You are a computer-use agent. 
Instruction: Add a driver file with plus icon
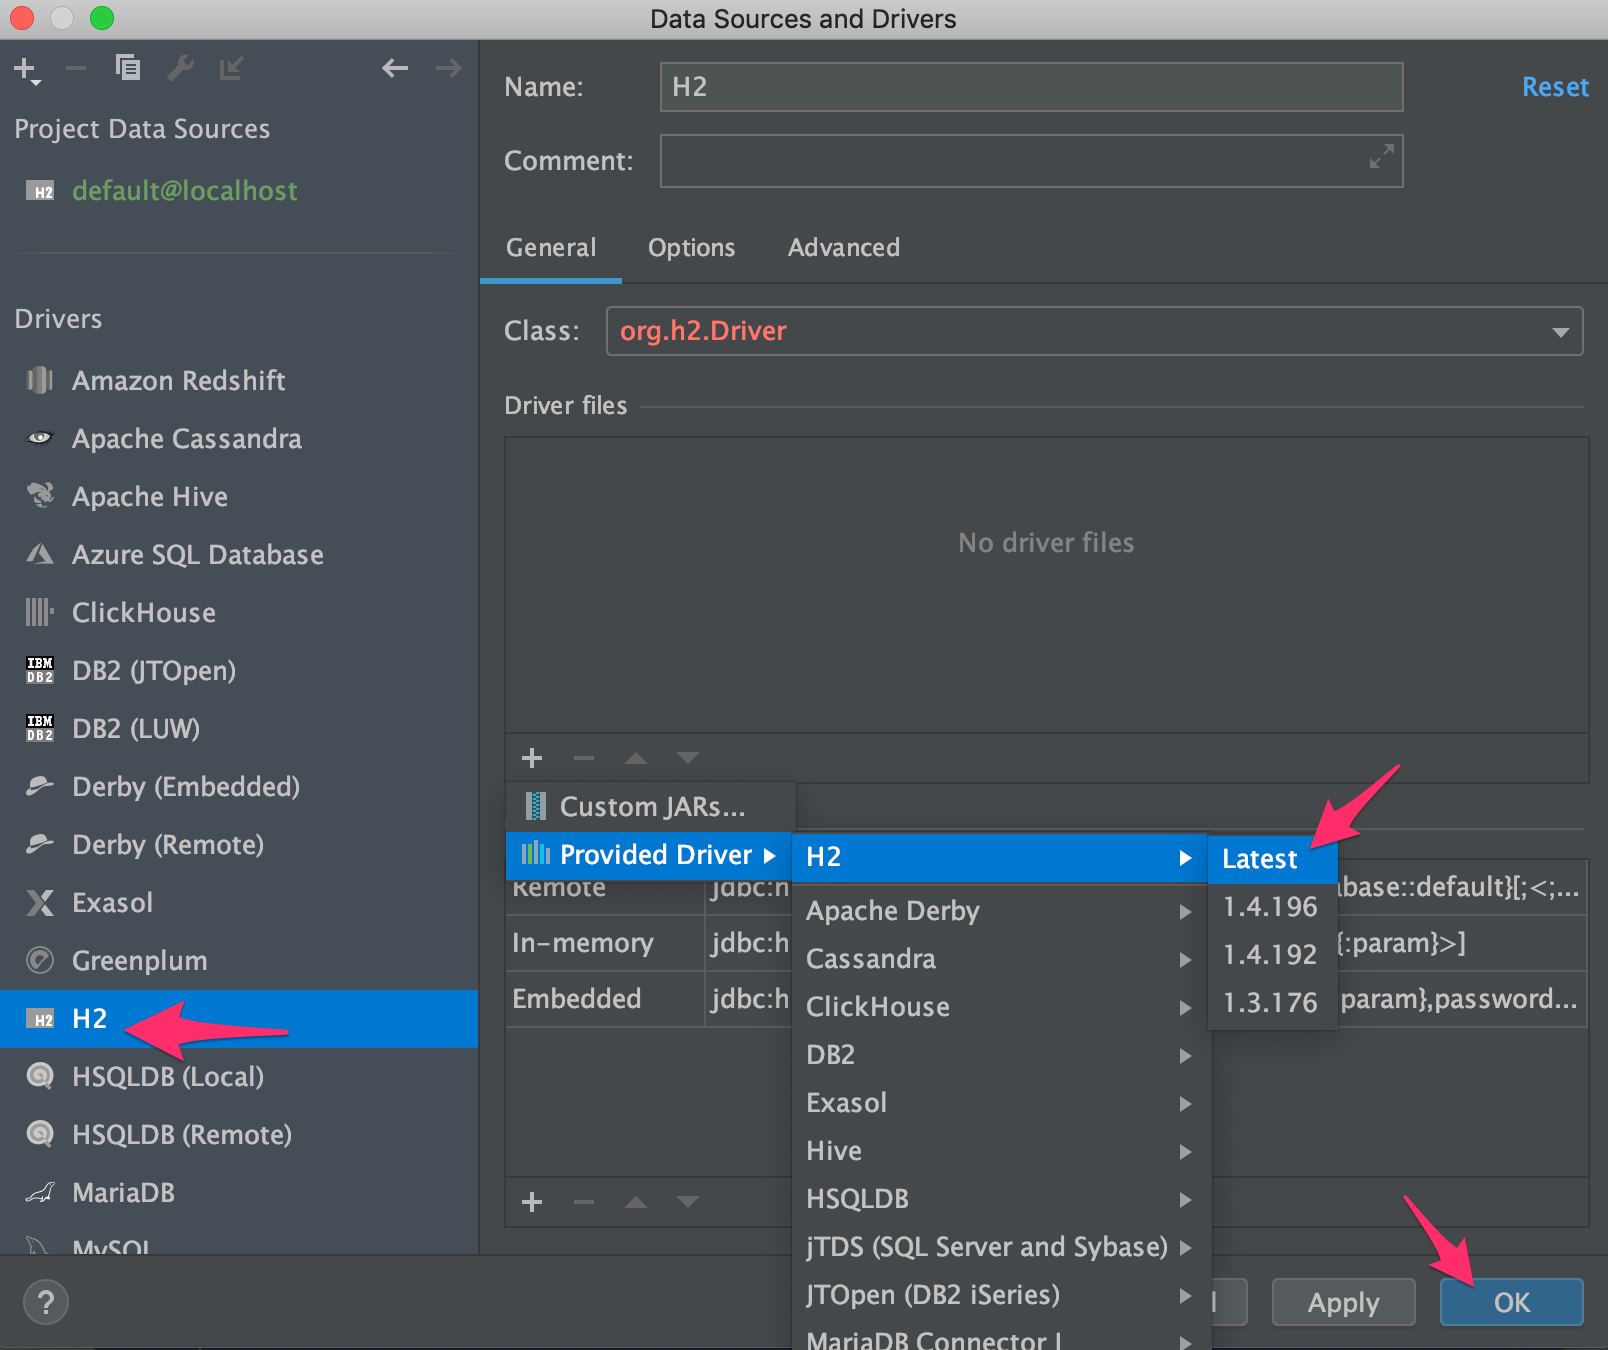pos(532,758)
